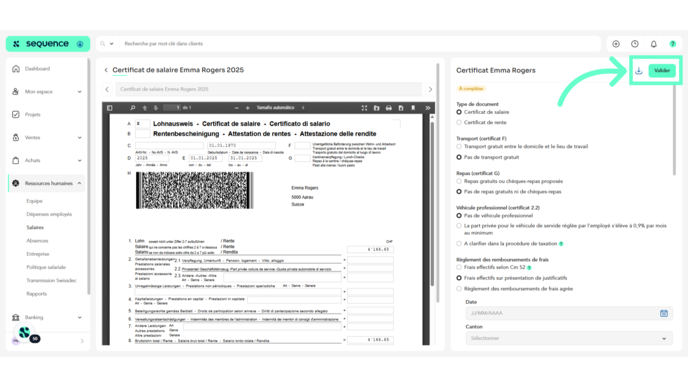Click the PDF bookmark icon
The width and height of the screenshot is (688, 387).
(413, 108)
